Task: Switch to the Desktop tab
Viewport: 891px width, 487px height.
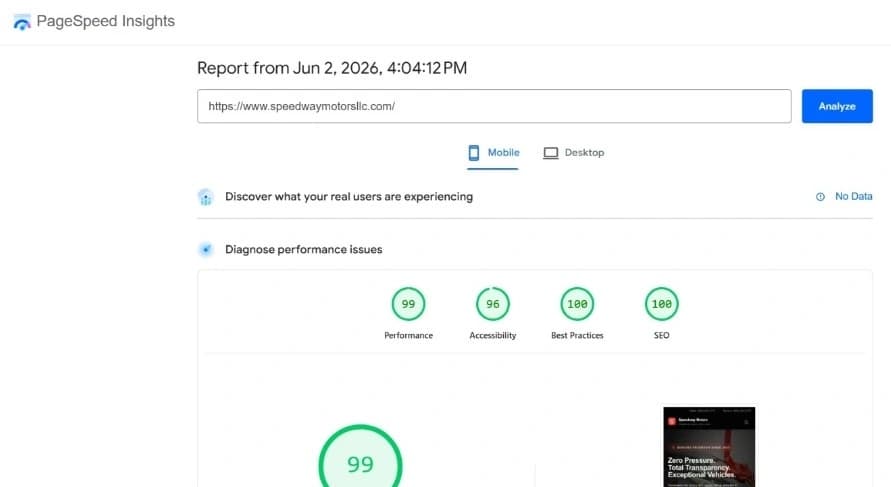Action: pos(573,153)
